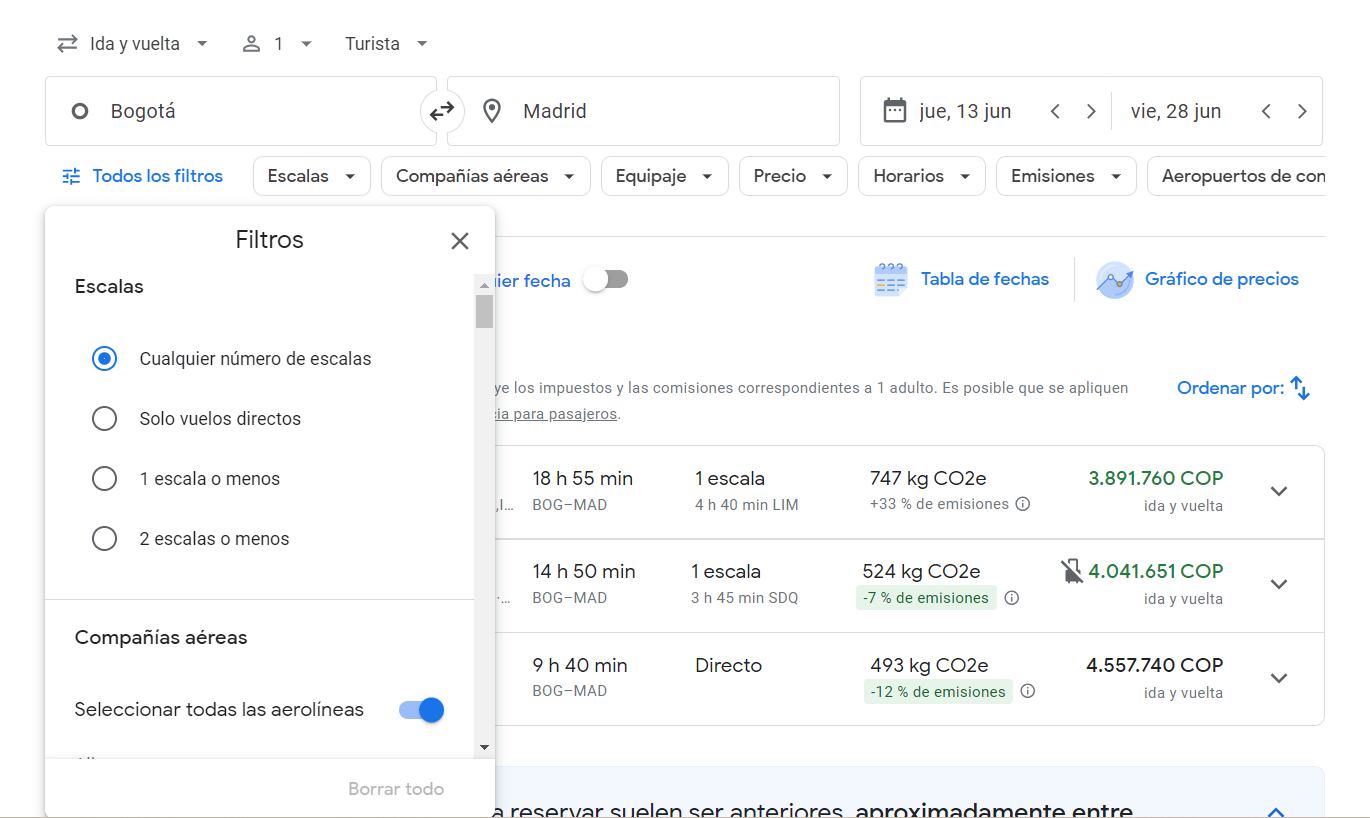
Task: Open the Ida y vuelta trip type dropdown
Action: pyautogui.click(x=133, y=44)
